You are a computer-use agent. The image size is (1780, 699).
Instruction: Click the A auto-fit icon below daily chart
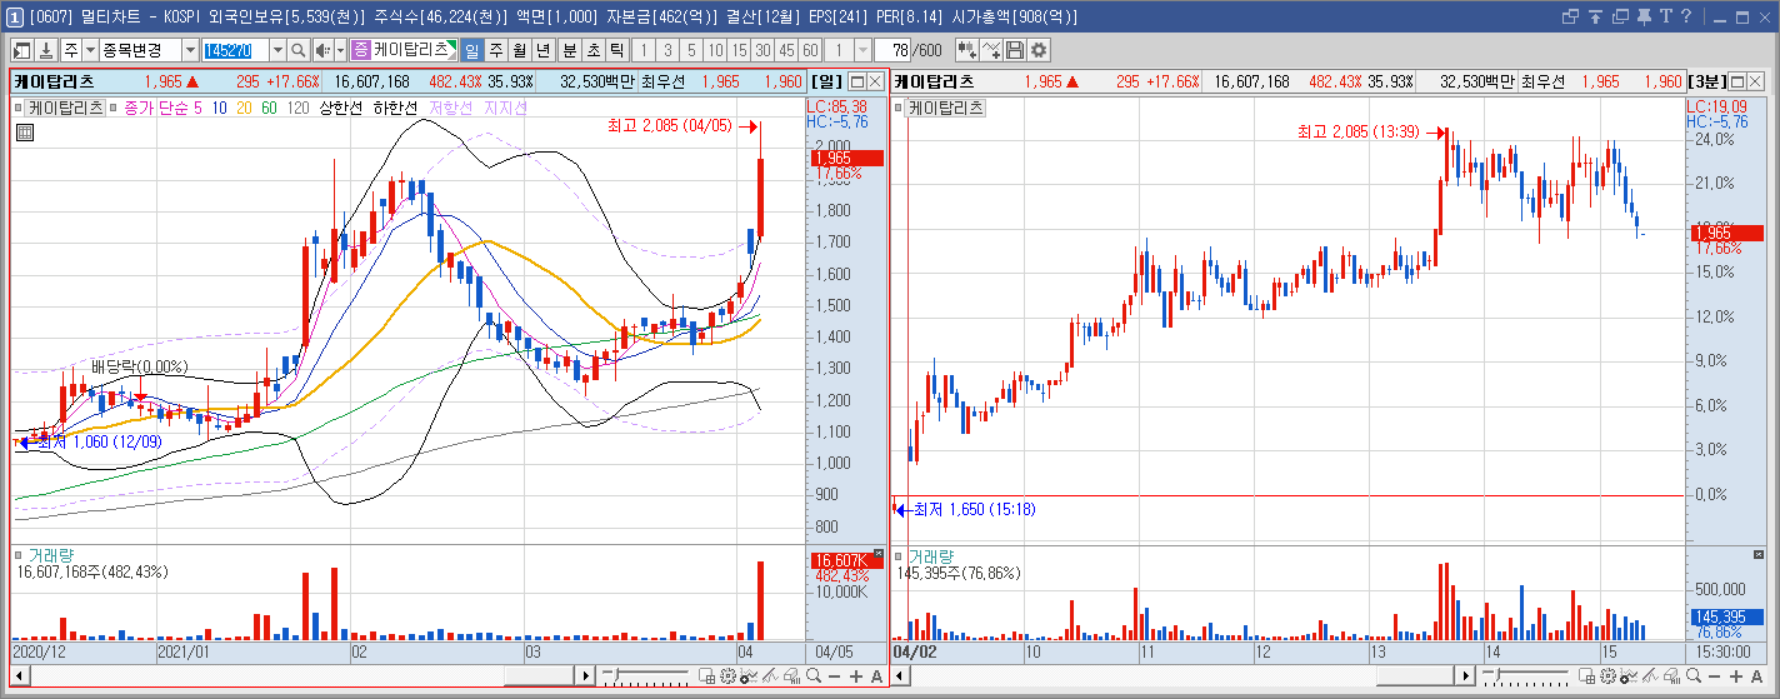[877, 677]
